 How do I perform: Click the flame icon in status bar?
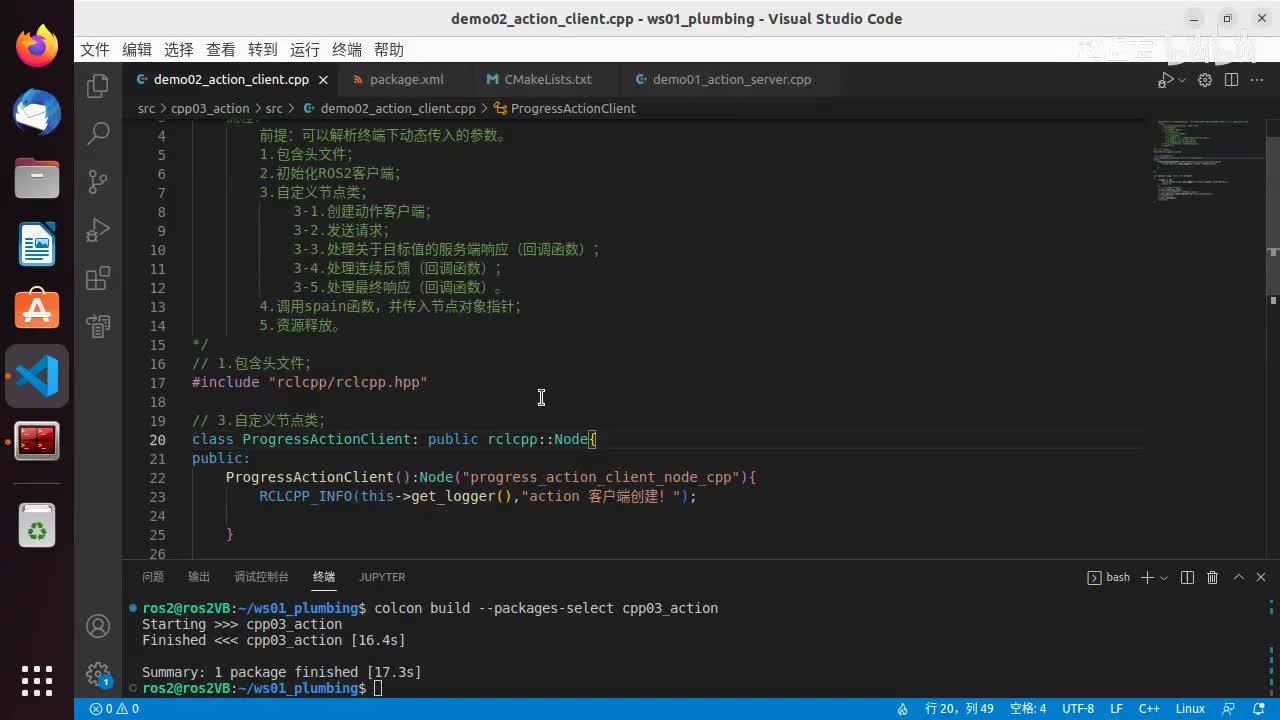[902, 709]
